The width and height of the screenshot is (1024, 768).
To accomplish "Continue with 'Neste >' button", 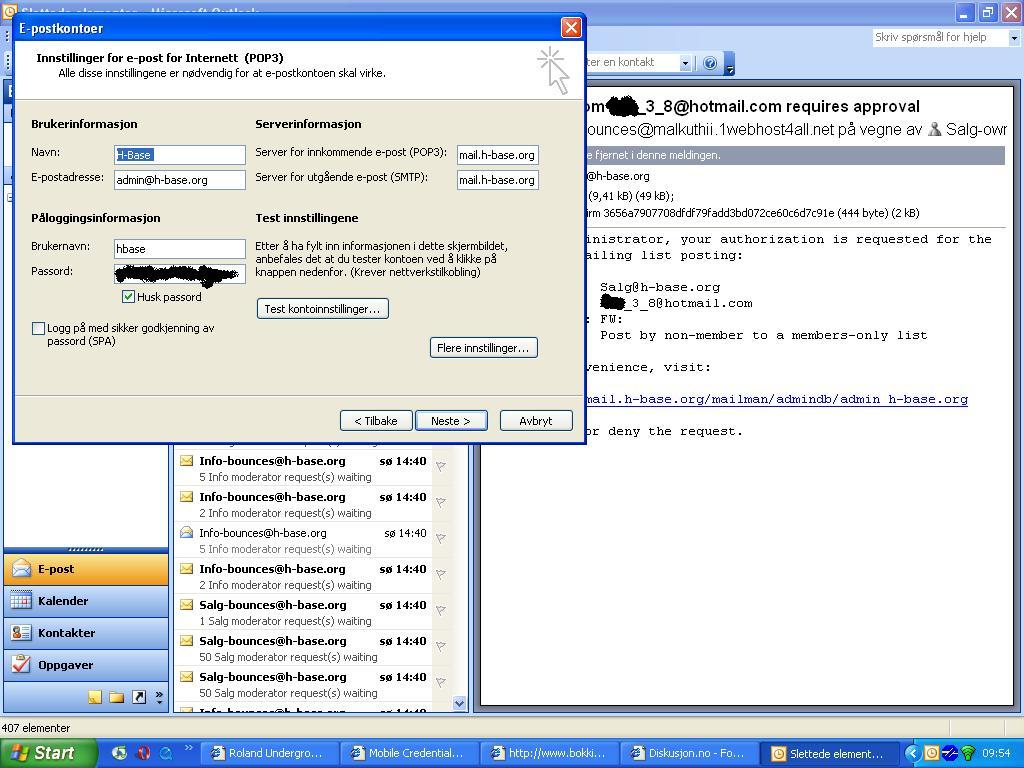I will pos(451,421).
